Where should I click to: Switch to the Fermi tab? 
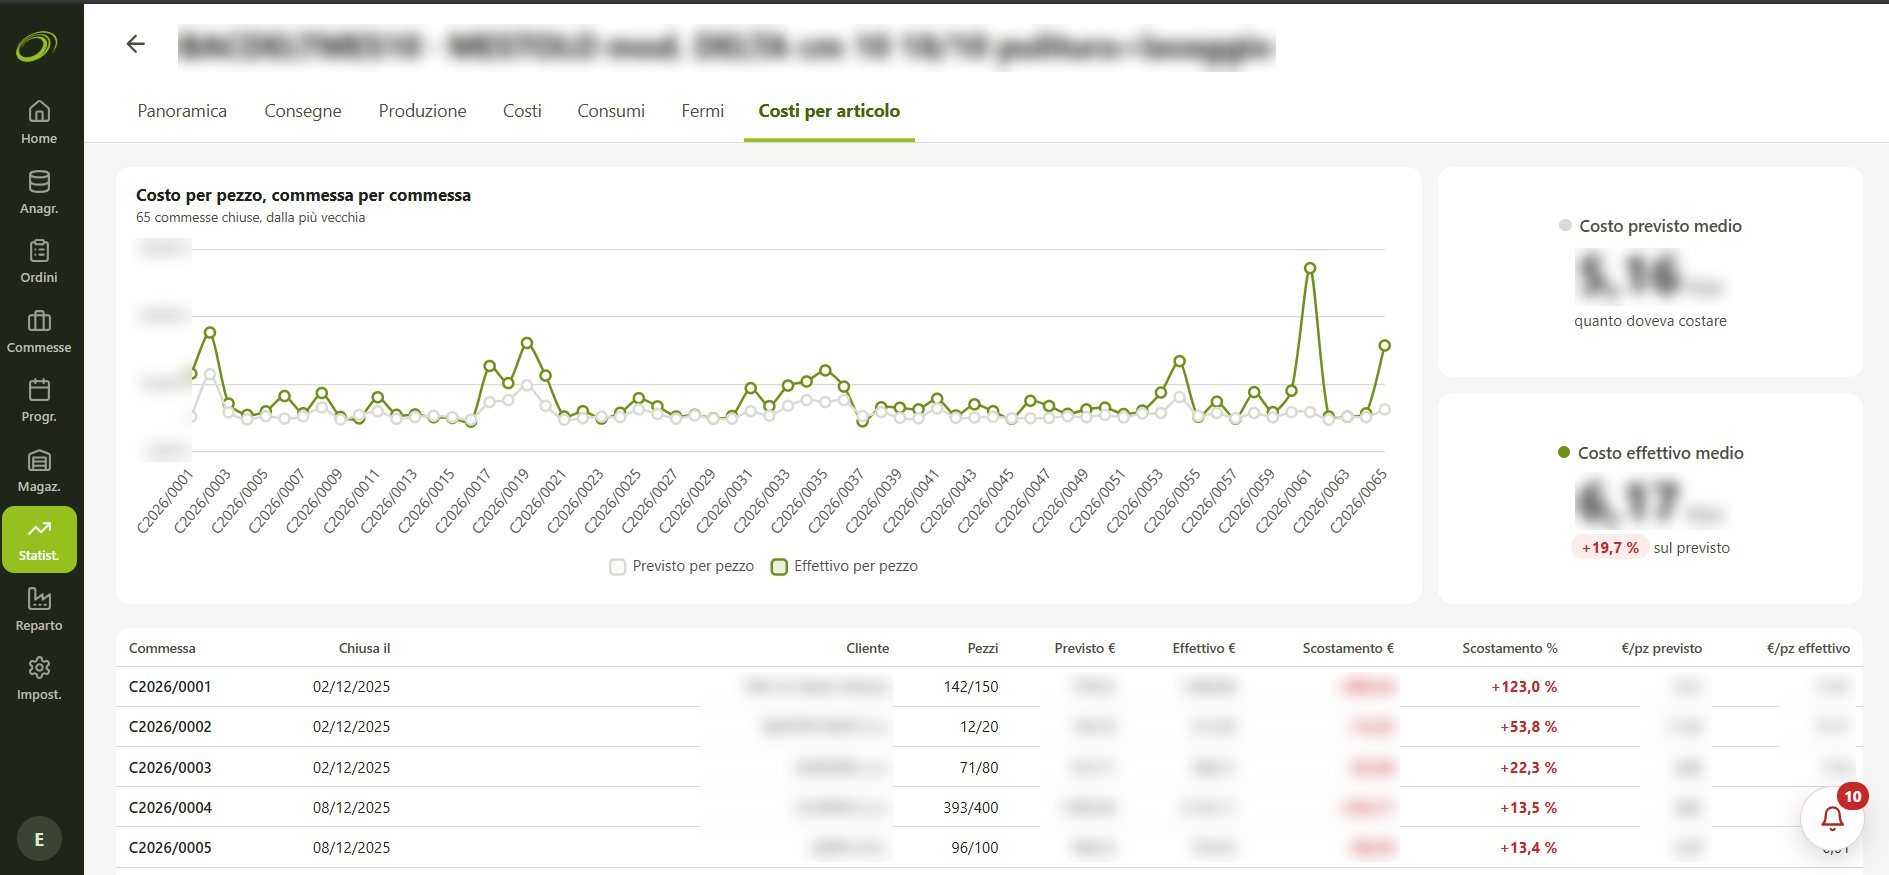pyautogui.click(x=702, y=111)
